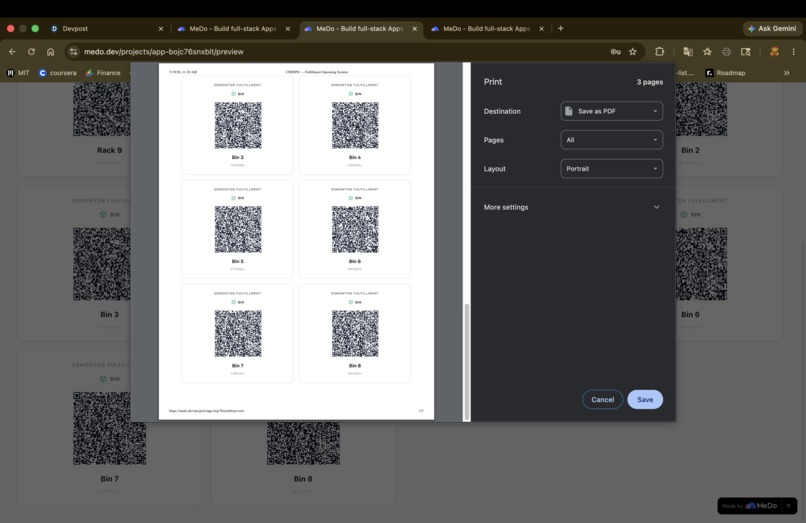
Task: Click the Bin 7 label on background page
Action: 109,479
